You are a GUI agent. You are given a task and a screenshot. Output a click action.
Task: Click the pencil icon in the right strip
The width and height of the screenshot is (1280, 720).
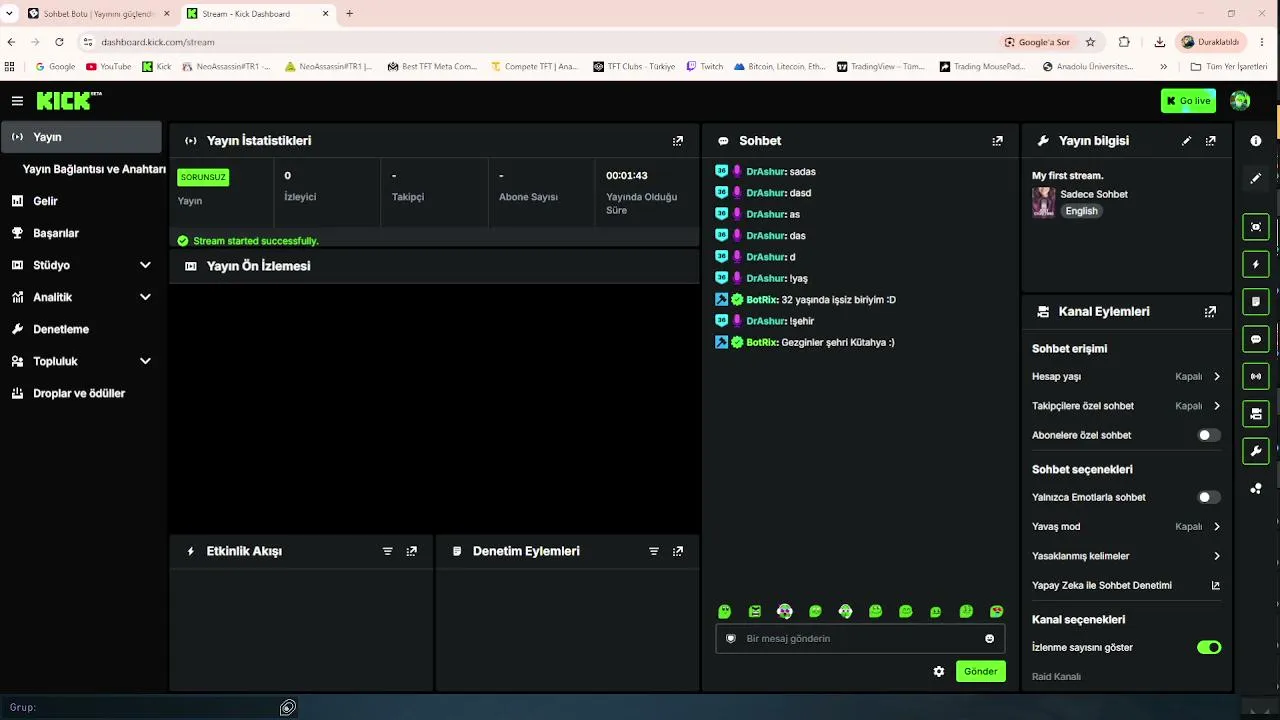(x=1256, y=178)
